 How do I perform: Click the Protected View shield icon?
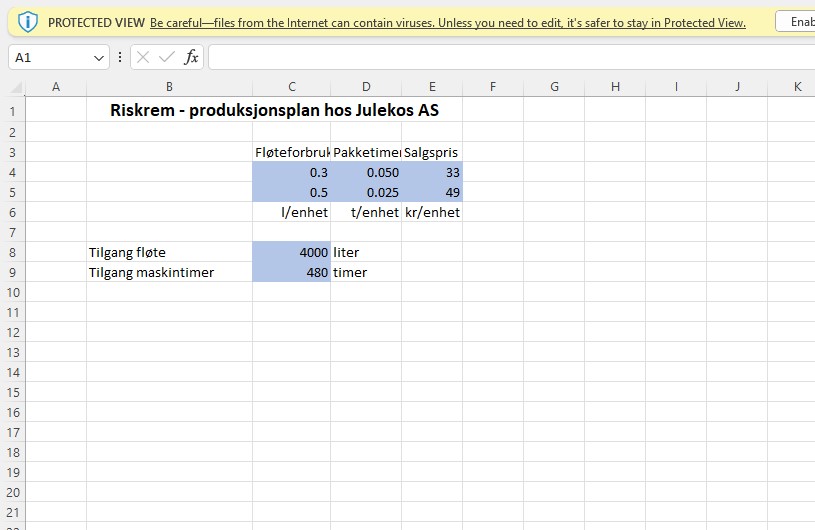click(x=28, y=22)
